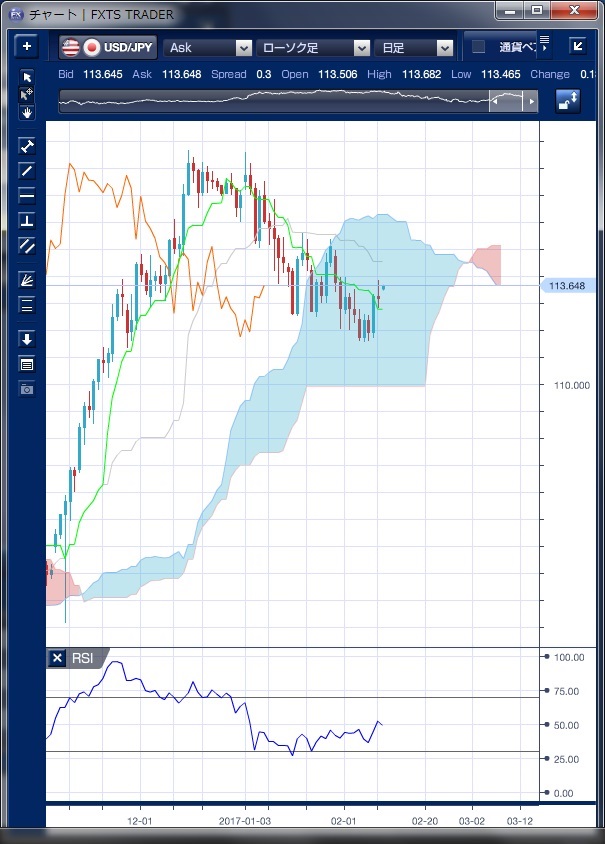Select the hand pan tool
Viewport: 605px width, 844px height.
coord(27,112)
